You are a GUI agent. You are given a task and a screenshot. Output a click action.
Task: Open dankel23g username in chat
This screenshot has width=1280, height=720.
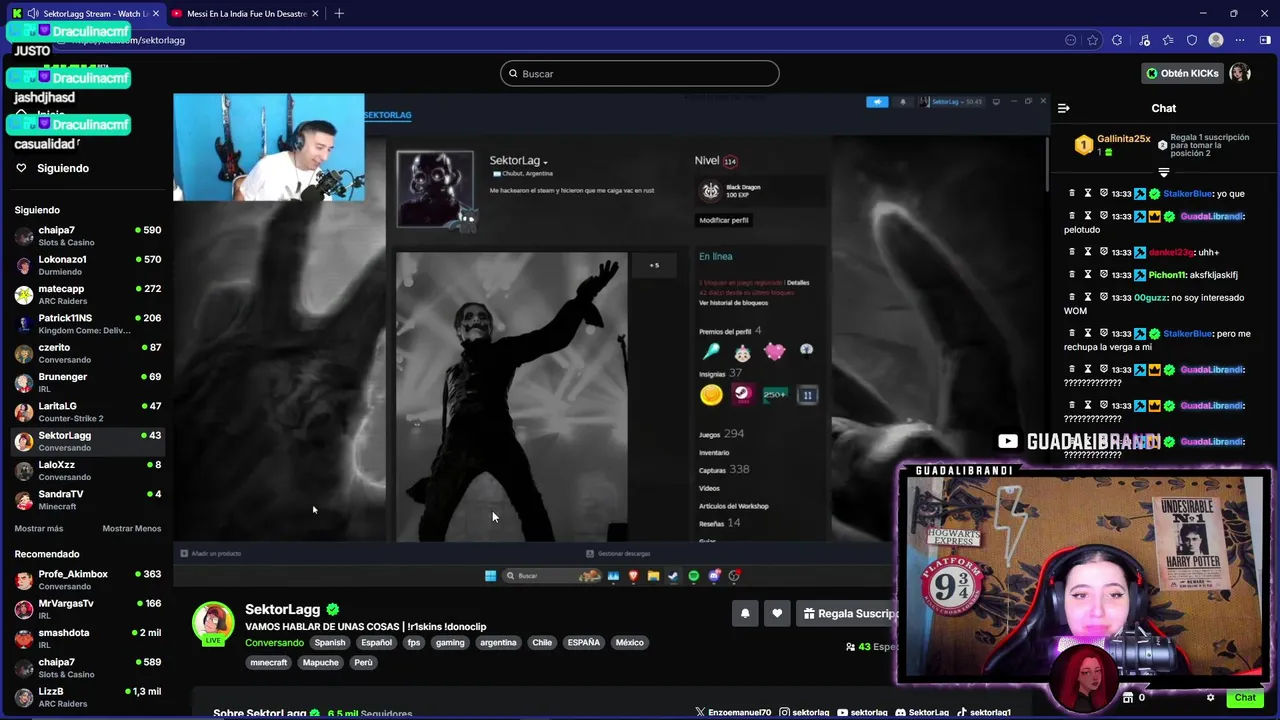pos(1171,252)
